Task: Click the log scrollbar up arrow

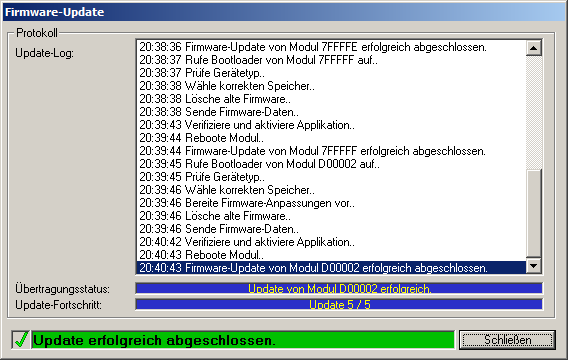Action: [x=534, y=48]
